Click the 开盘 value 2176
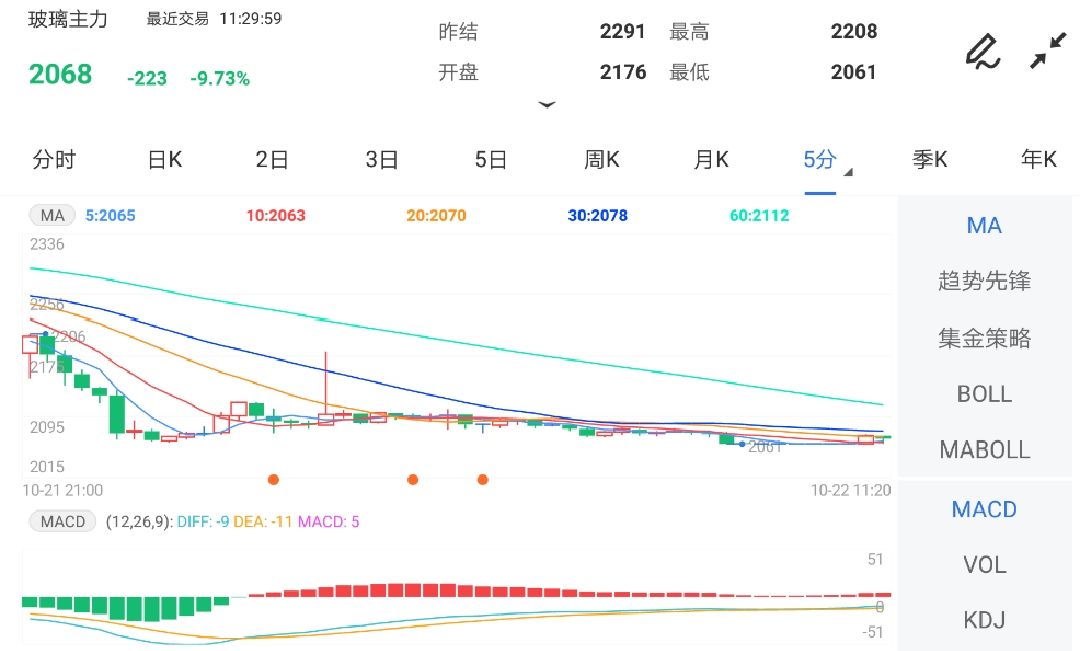Viewport: 1080px width, 651px height. (623, 72)
